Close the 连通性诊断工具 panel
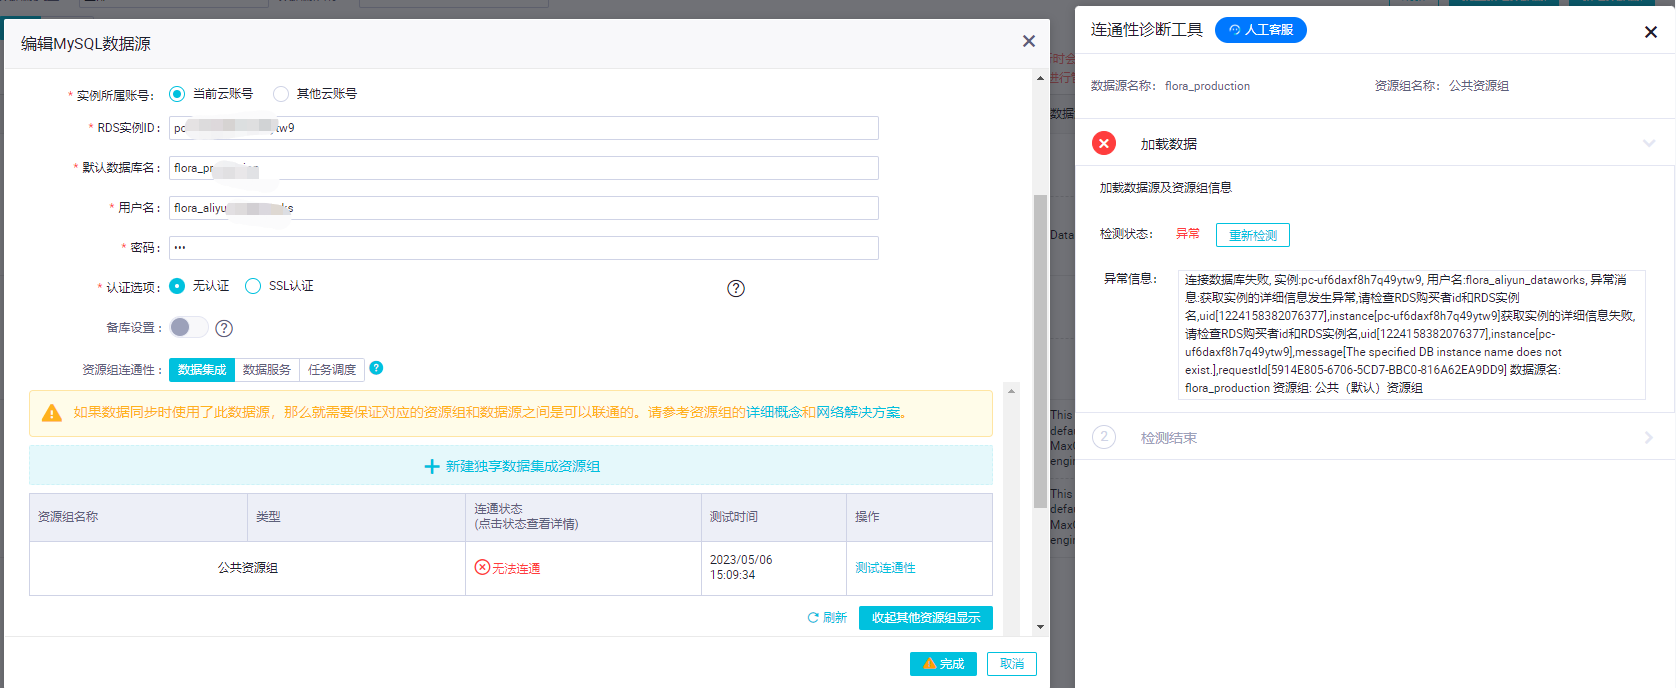Screen dimensions: 1676x688 (1651, 32)
